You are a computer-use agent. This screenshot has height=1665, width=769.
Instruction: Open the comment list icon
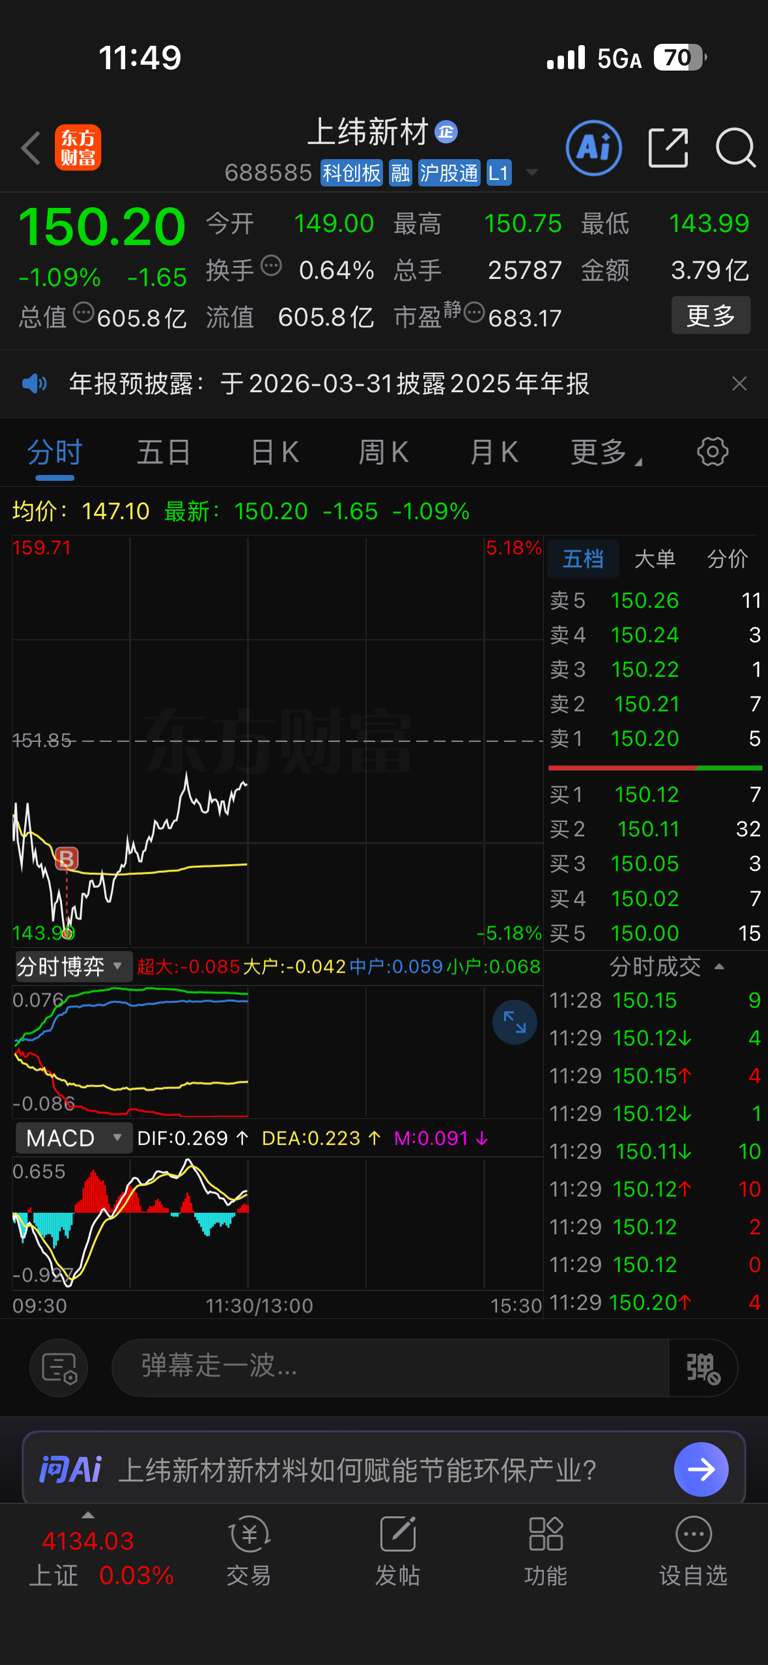(59, 1367)
